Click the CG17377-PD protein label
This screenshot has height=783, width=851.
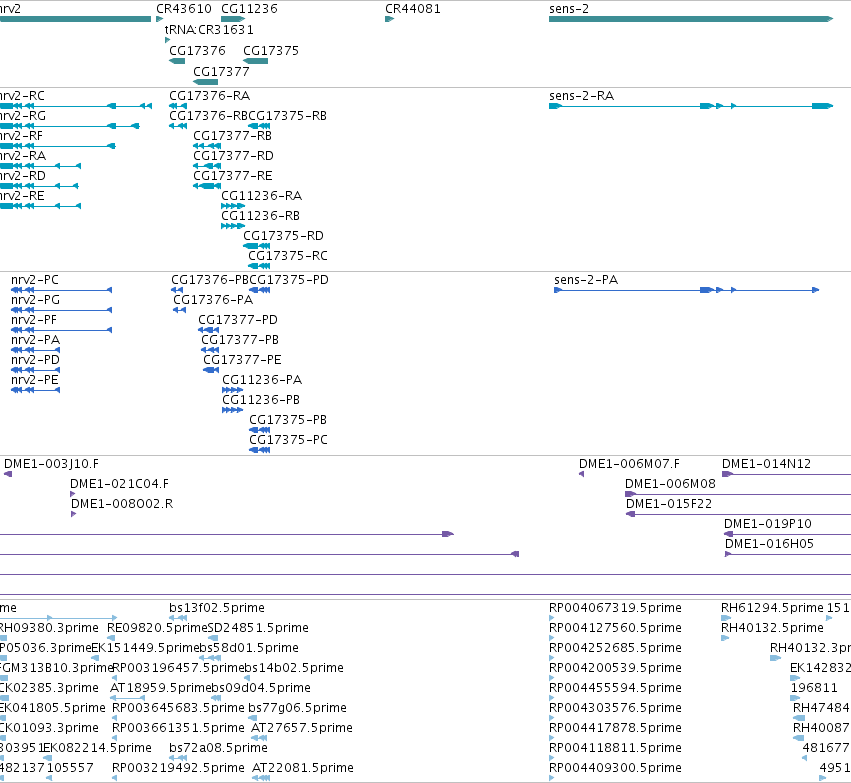(x=238, y=320)
